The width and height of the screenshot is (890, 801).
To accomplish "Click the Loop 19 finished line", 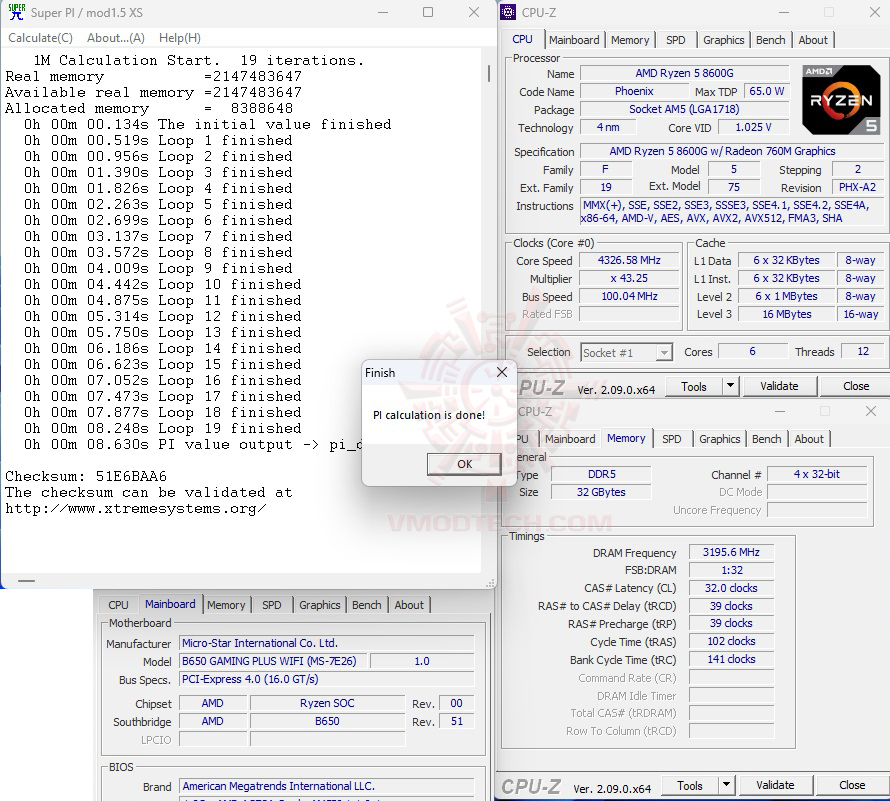I will click(162, 429).
